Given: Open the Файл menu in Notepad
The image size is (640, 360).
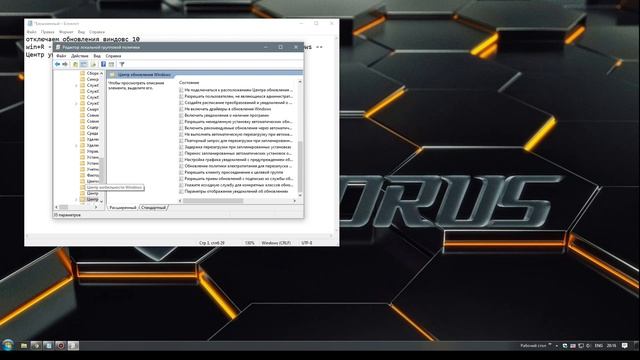Looking at the screenshot, I should (31, 32).
